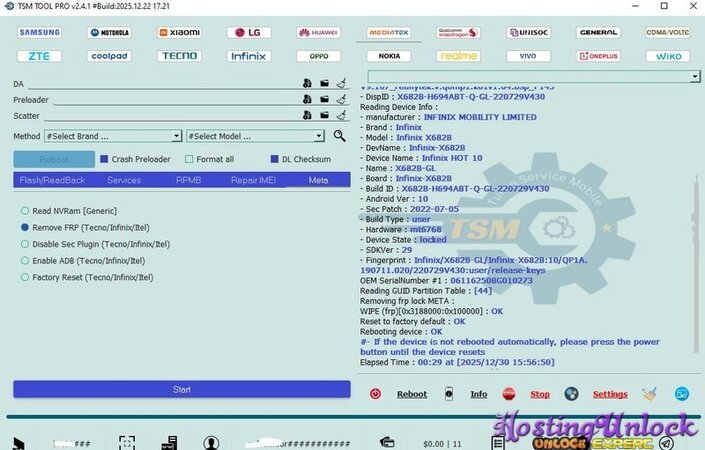Toggle the Crash Preloader checkbox
Viewport: 705px width, 450px height.
tap(104, 159)
